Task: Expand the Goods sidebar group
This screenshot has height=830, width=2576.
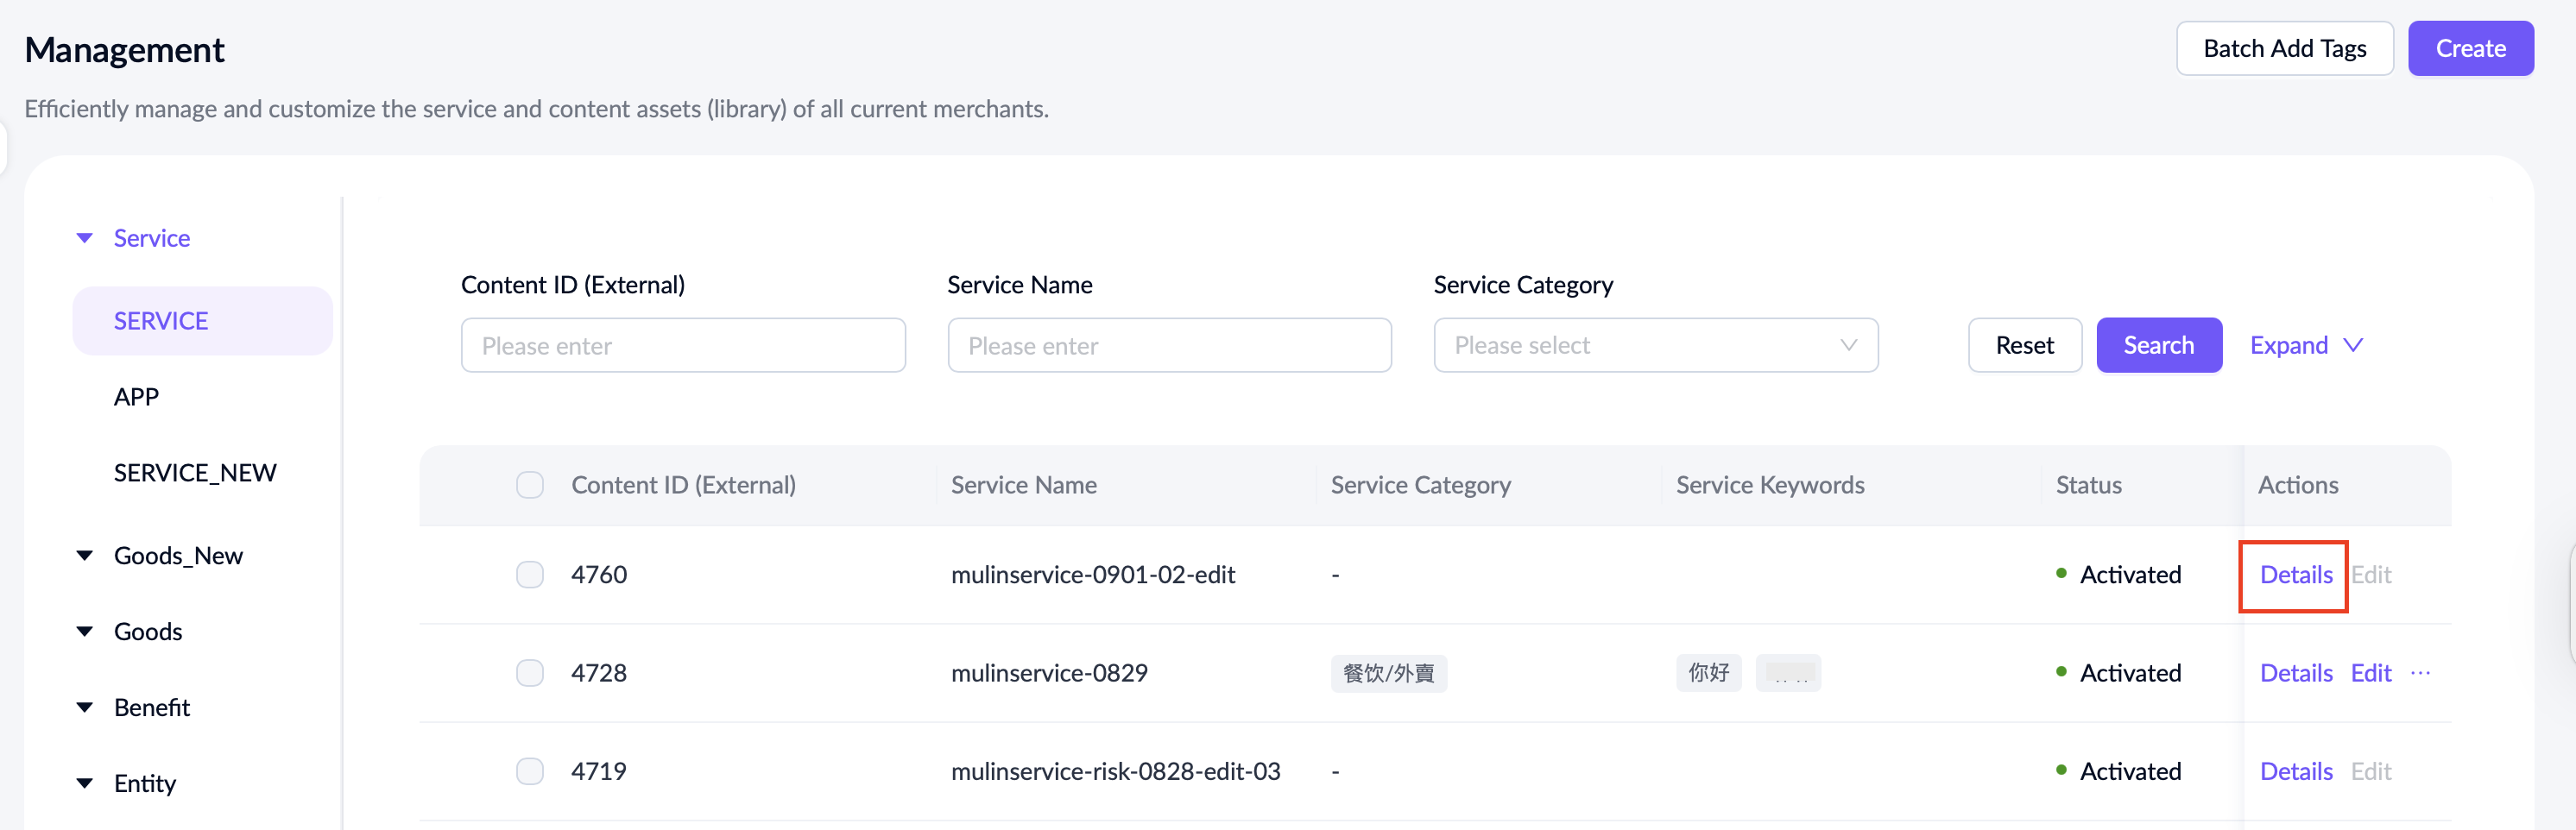Action: coord(85,632)
